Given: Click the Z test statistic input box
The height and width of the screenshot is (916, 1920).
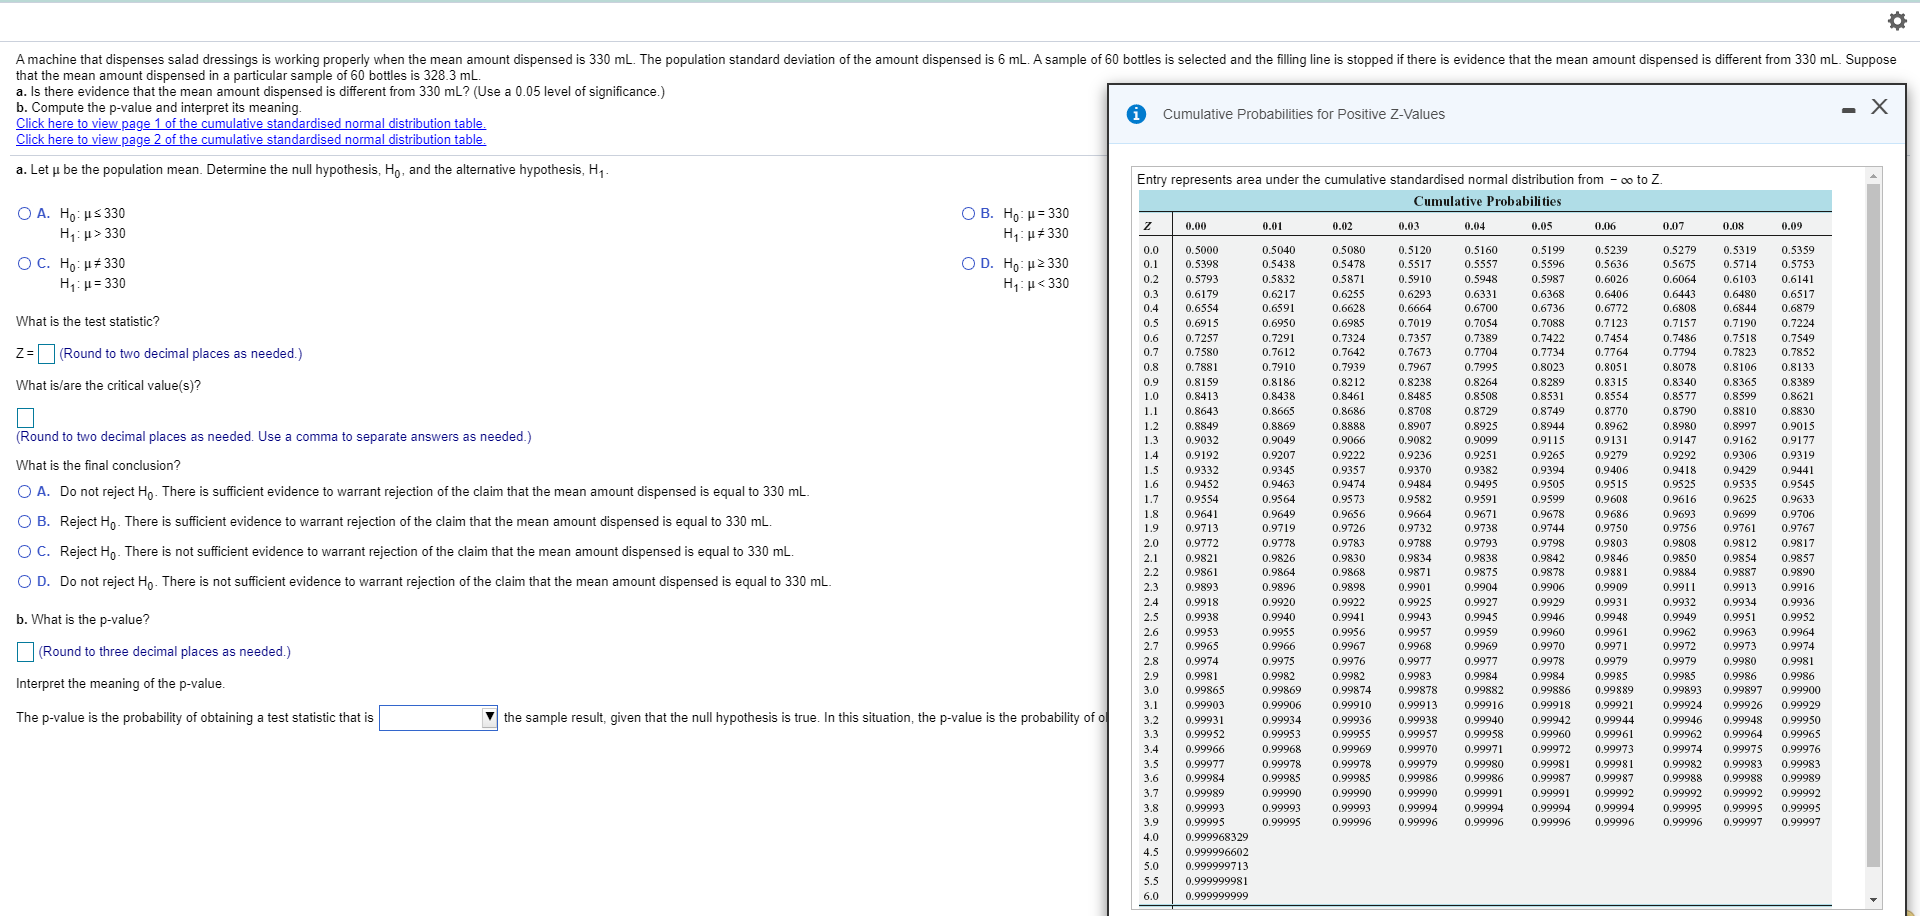Looking at the screenshot, I should tap(46, 353).
